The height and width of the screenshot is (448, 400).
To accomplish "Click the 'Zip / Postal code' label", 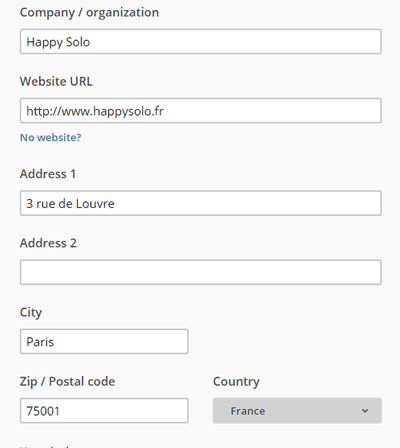I will click(67, 382).
